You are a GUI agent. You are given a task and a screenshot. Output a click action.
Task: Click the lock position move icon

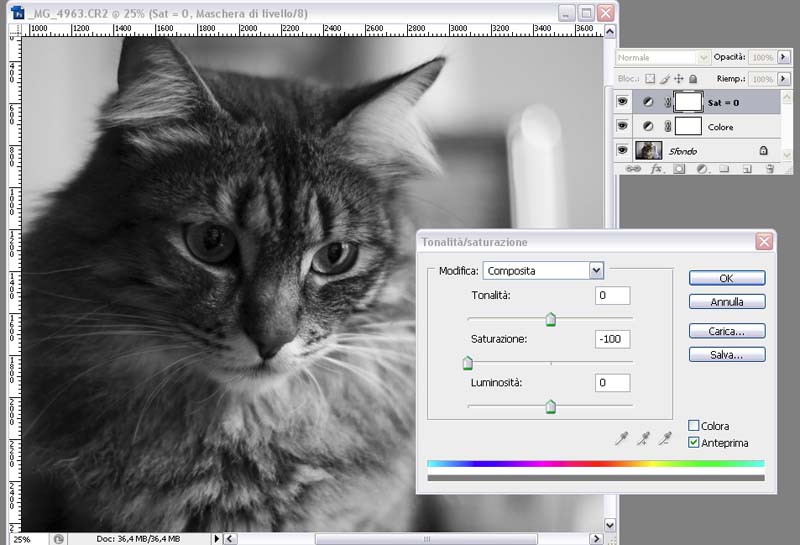tap(679, 79)
